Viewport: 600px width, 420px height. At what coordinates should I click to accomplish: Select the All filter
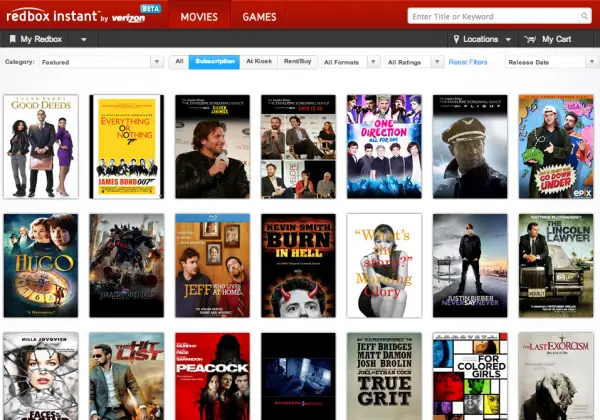[x=179, y=62]
